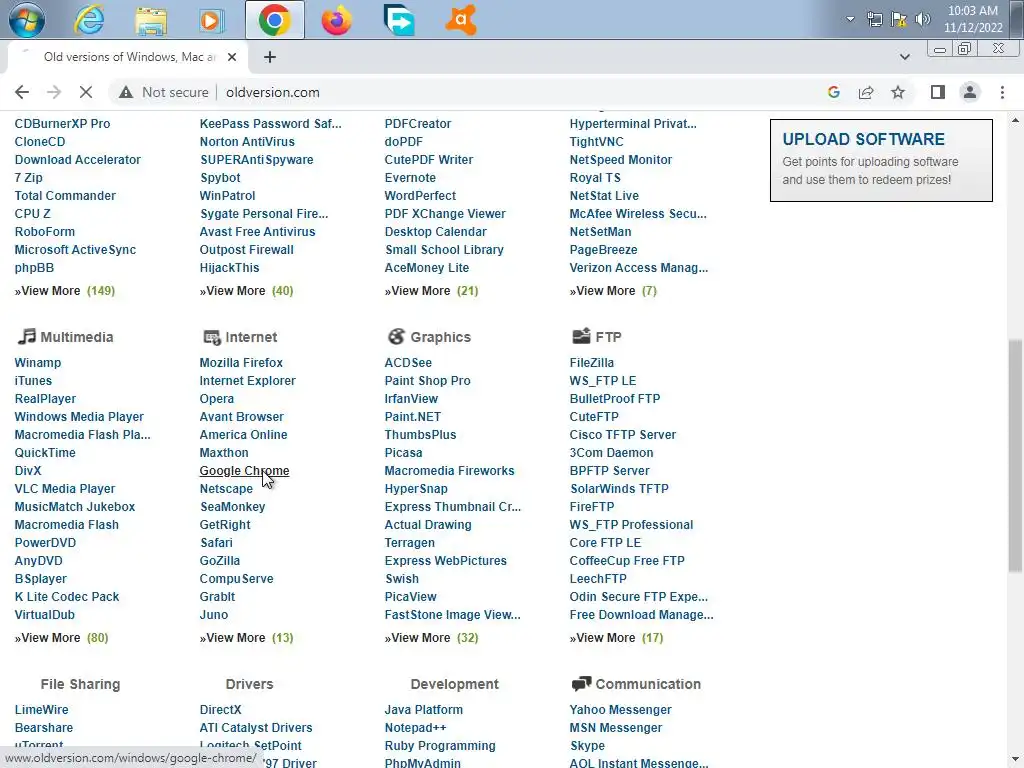Screen dimensions: 1024x768
Task: Share this page icon
Action: (866, 92)
